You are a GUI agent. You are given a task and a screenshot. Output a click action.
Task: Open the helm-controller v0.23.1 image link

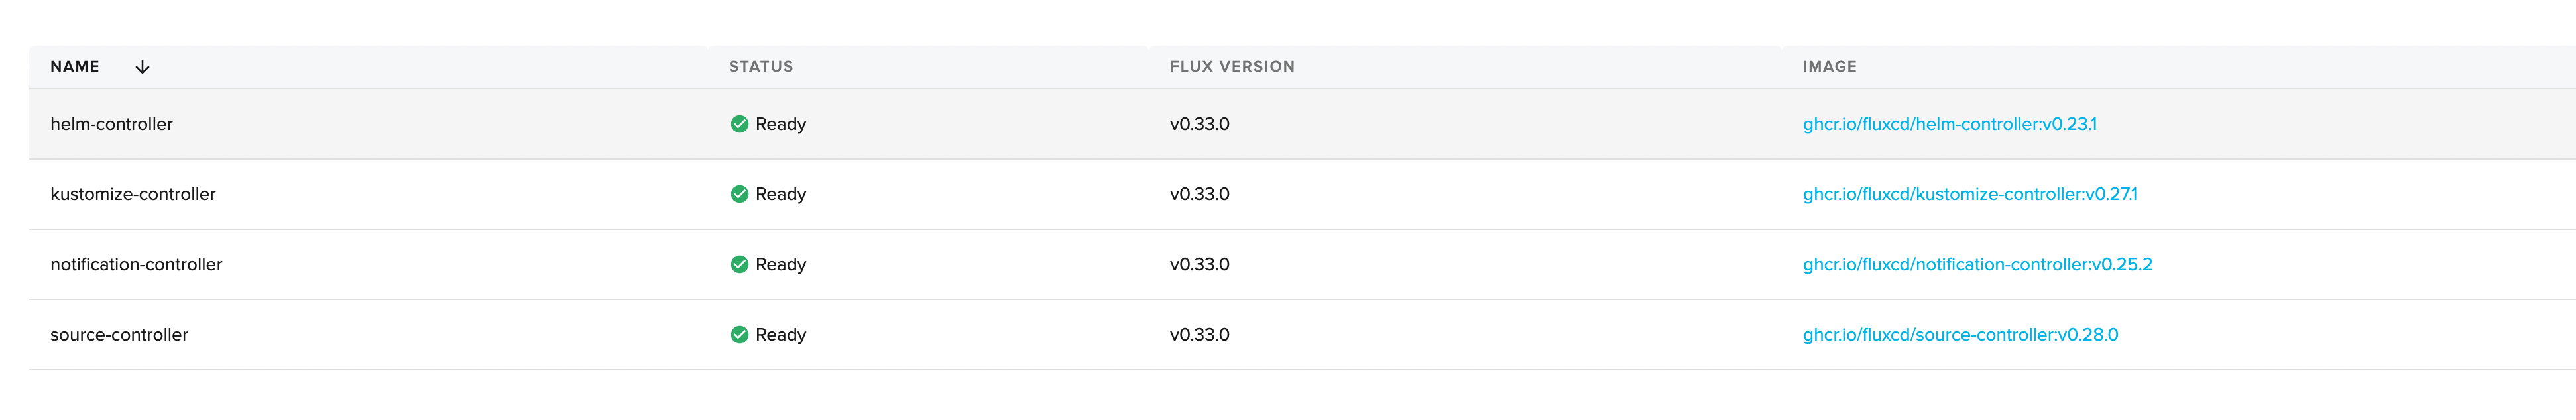pyautogui.click(x=1949, y=124)
